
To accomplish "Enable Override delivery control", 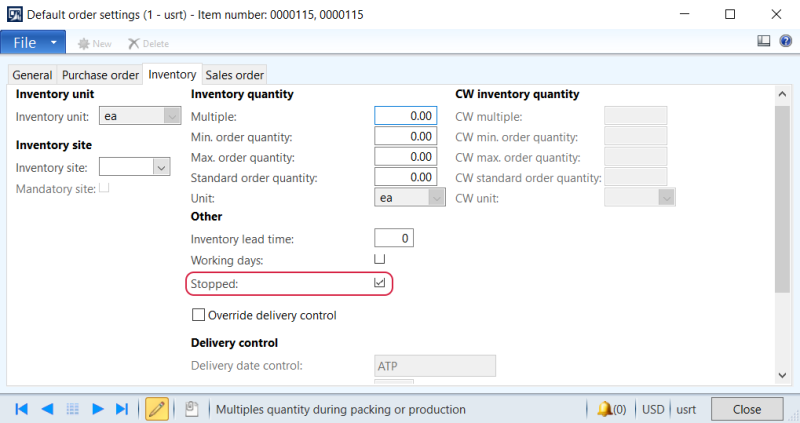I will 198,315.
